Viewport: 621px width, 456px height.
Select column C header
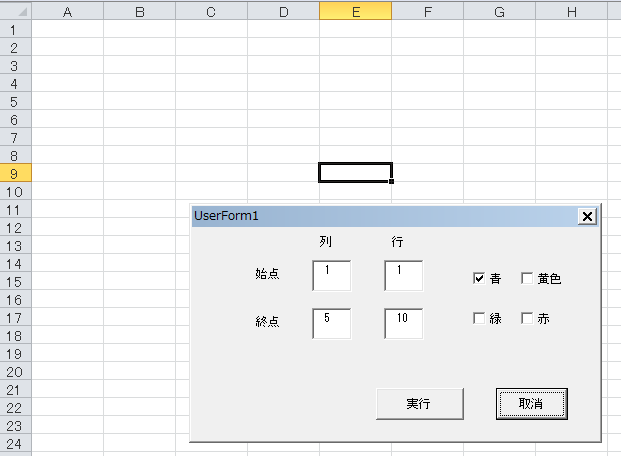tap(211, 12)
